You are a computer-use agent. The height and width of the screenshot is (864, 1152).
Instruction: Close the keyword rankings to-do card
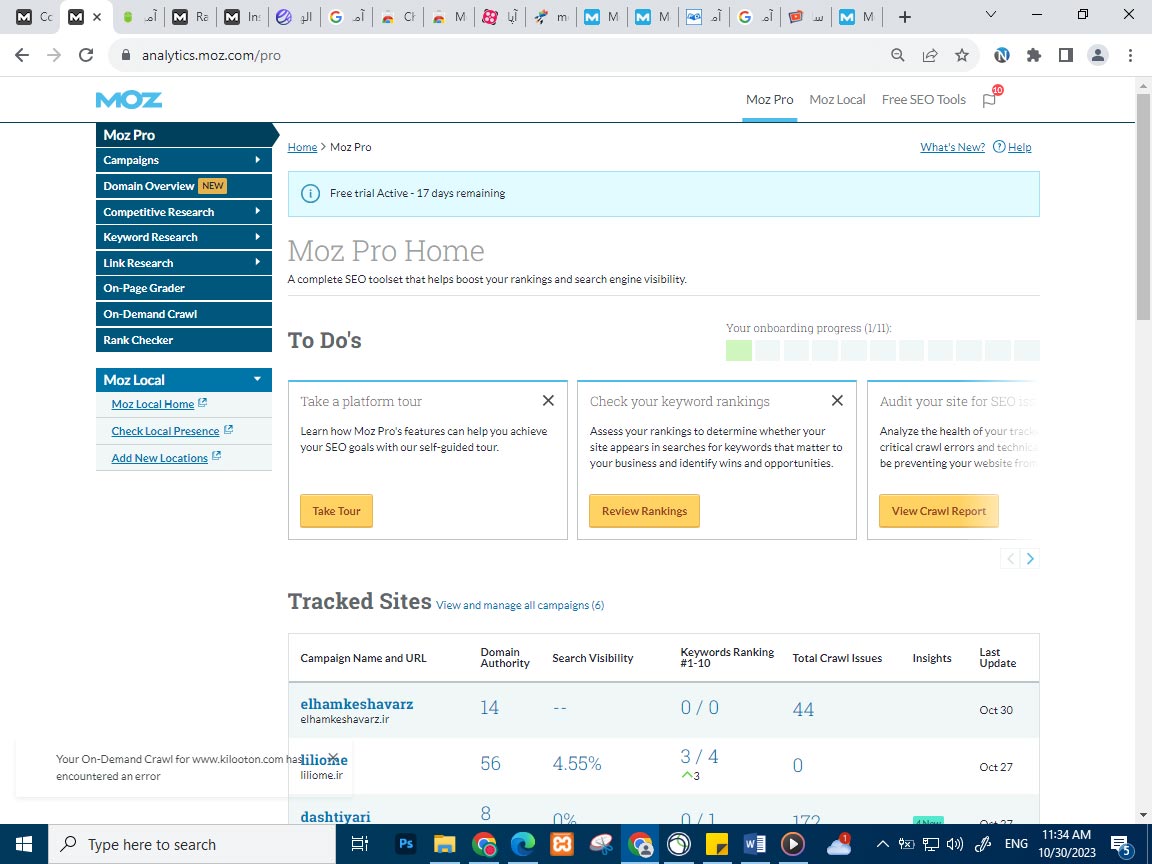pyautogui.click(x=837, y=401)
